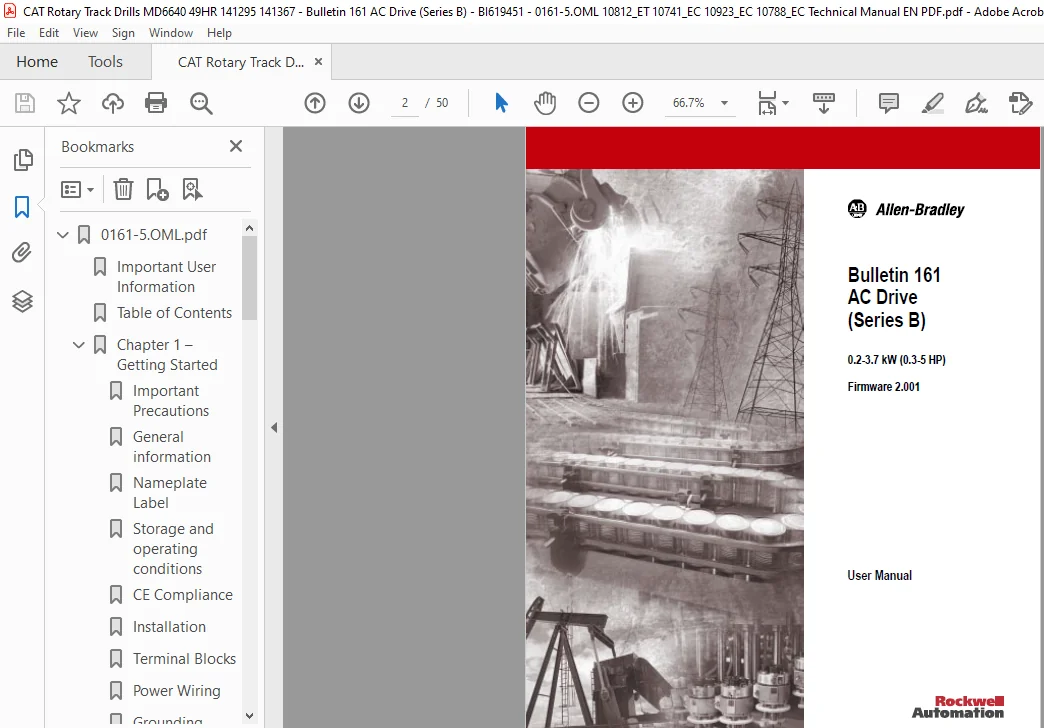This screenshot has width=1044, height=728.
Task: Toggle the Bookmarks side panel icon
Action: tap(22, 207)
